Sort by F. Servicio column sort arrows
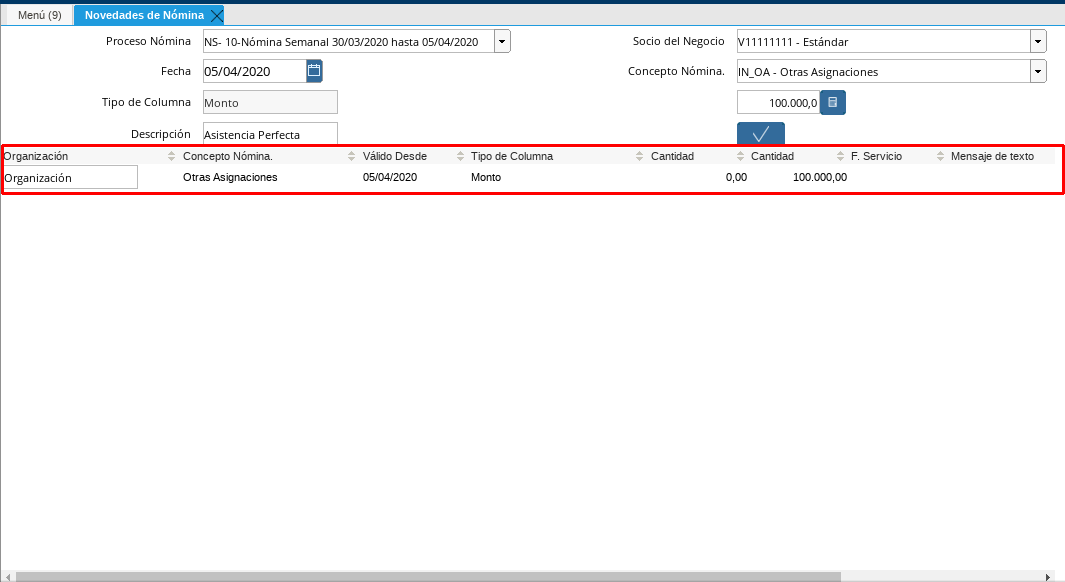The height and width of the screenshot is (582, 1065). [940, 157]
